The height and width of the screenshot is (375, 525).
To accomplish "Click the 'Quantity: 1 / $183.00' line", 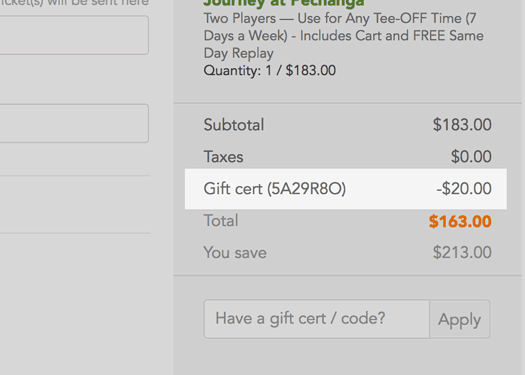I will coord(270,71).
